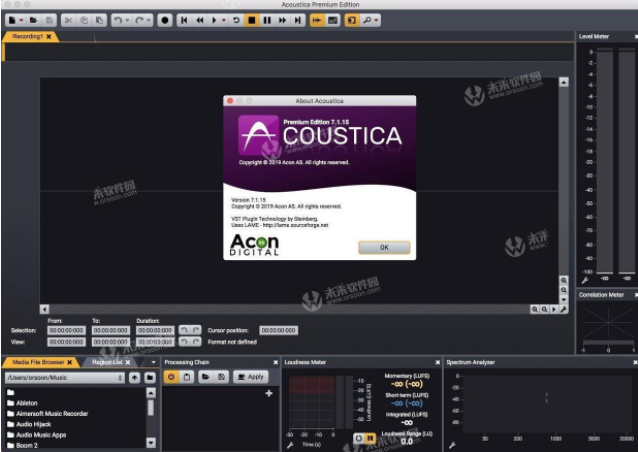
Task: Pause playback in the main toolbar
Action: [267, 20]
